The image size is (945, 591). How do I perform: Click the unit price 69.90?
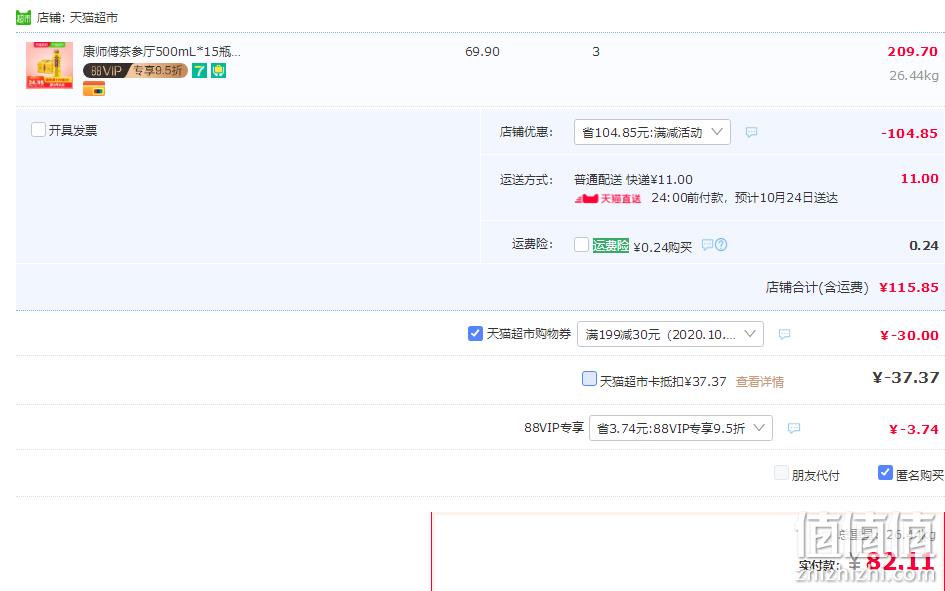click(482, 52)
